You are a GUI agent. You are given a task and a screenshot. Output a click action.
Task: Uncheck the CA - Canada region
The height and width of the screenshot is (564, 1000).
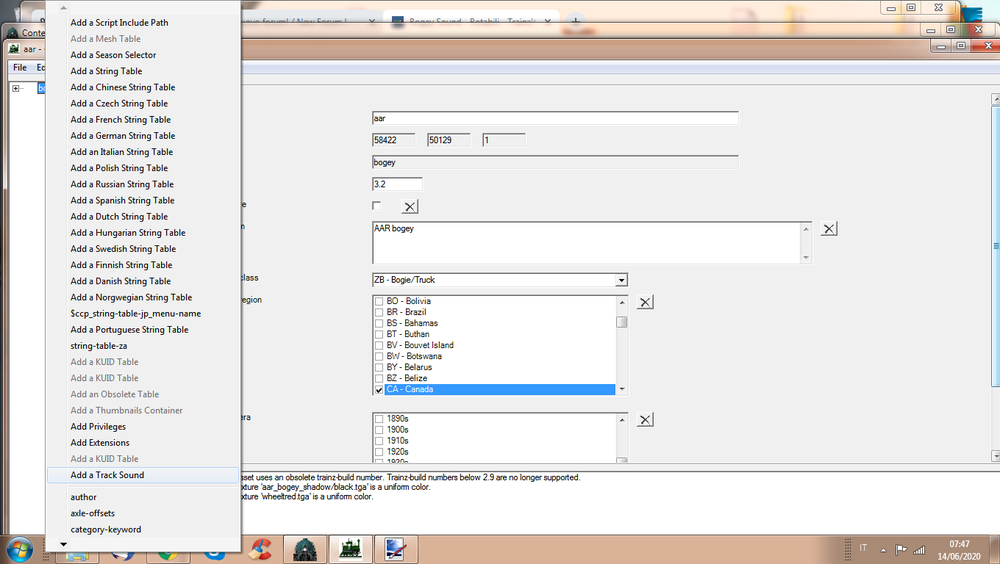(x=379, y=389)
